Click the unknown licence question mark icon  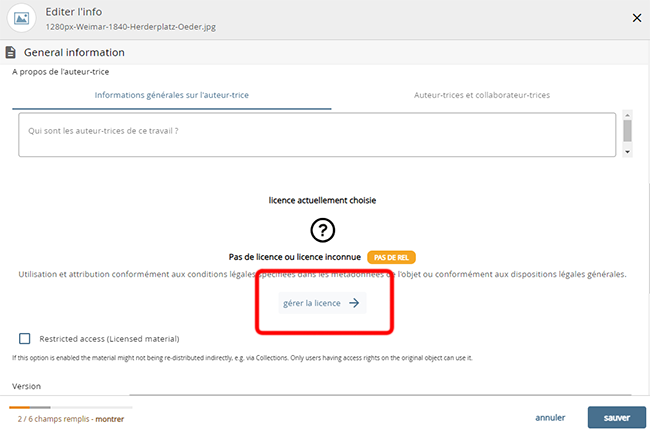tap(322, 230)
